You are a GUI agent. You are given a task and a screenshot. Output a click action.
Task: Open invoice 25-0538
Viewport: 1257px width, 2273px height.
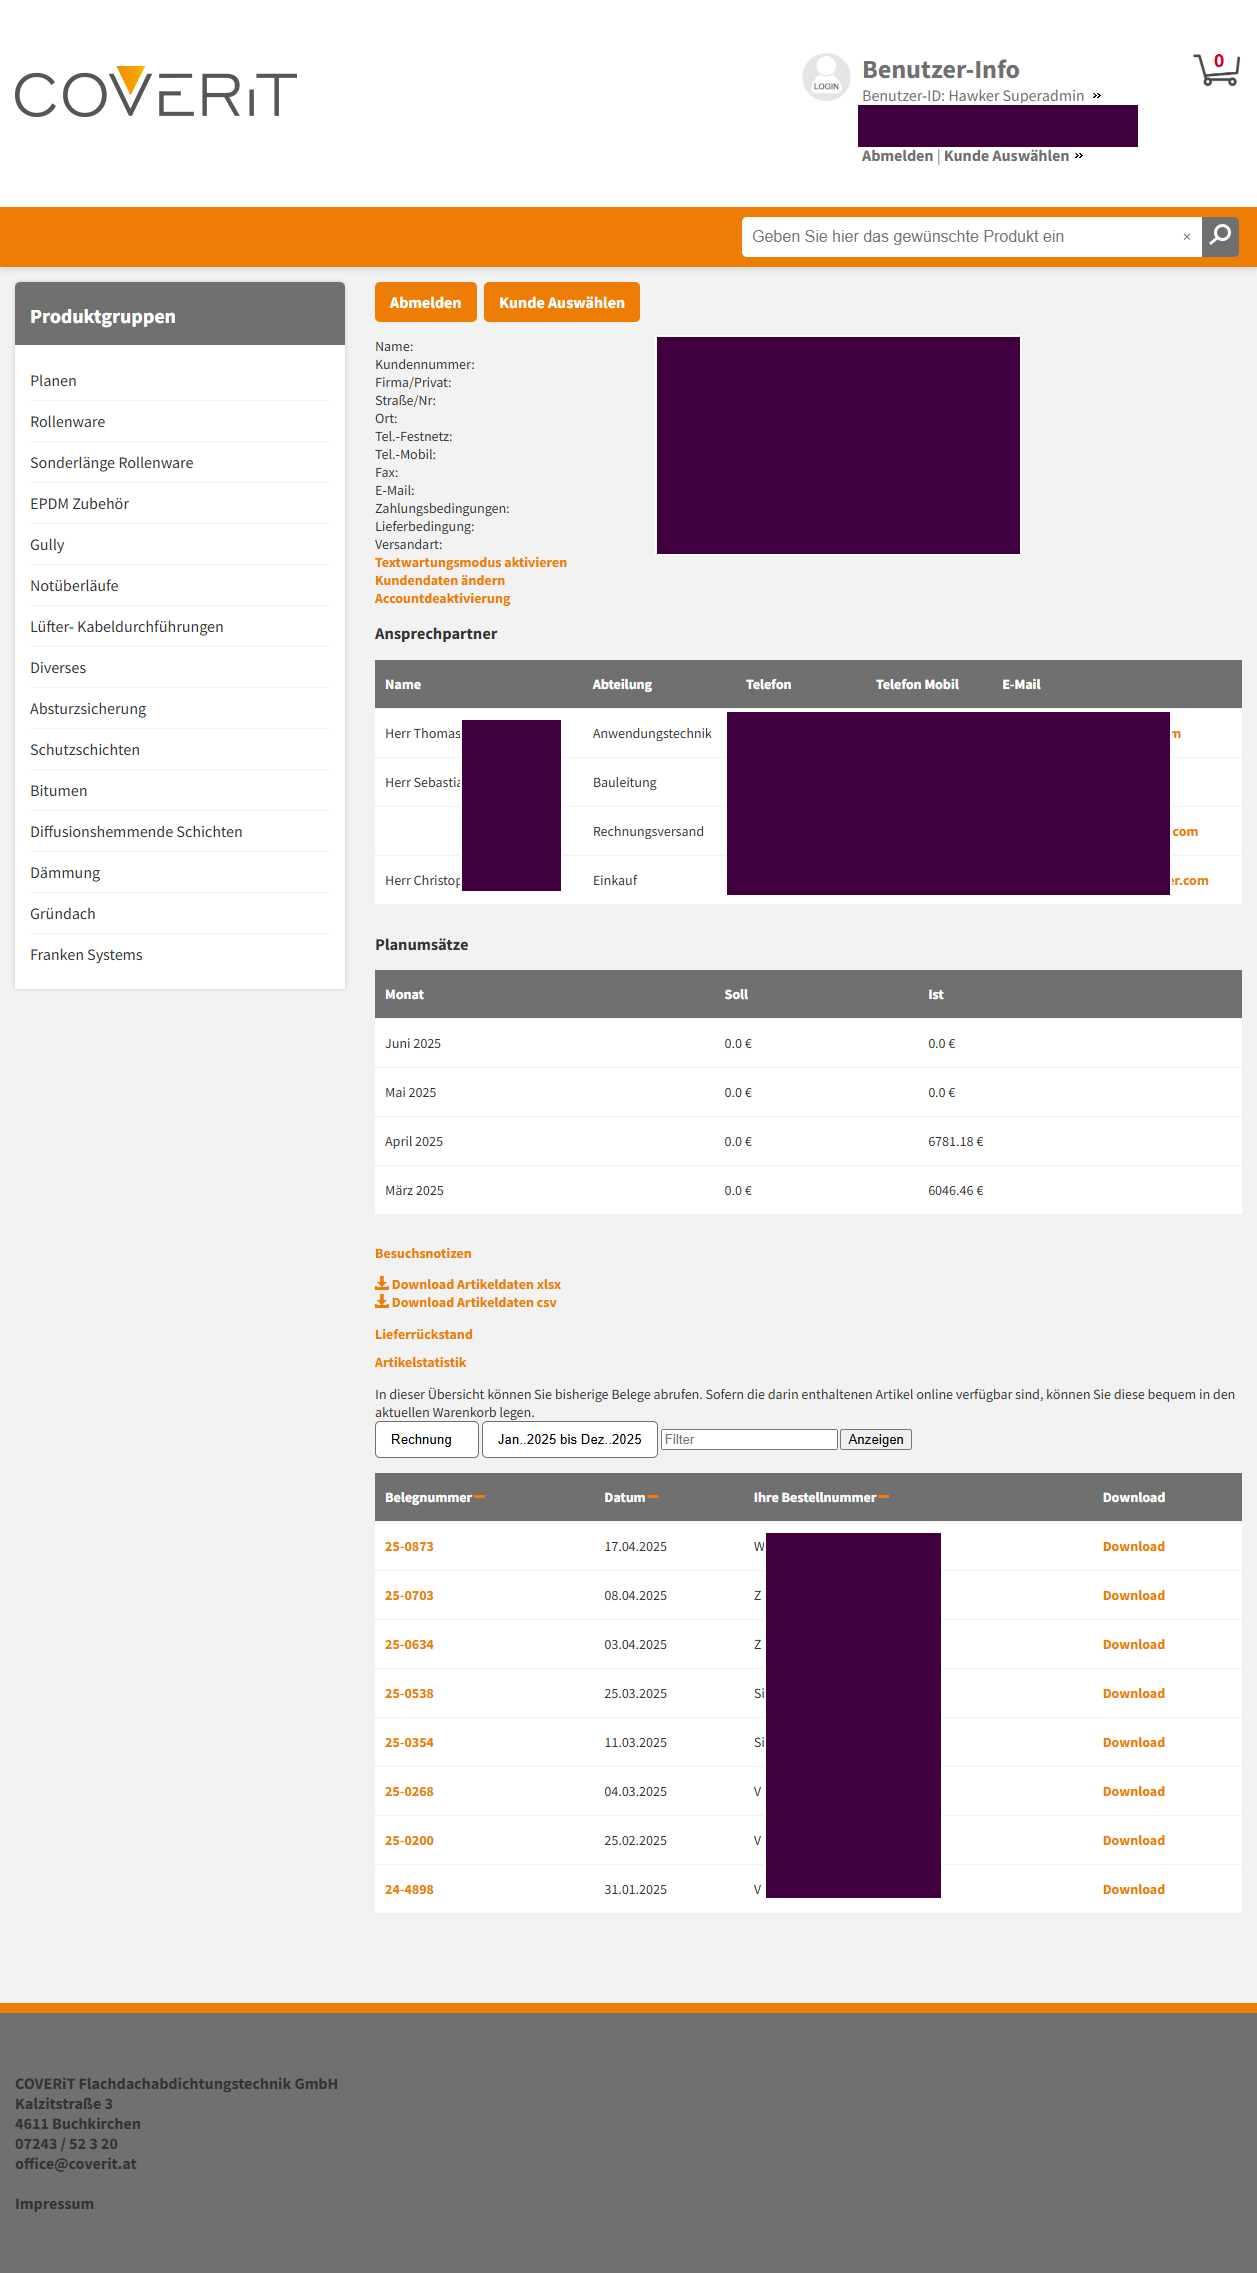pos(409,1694)
